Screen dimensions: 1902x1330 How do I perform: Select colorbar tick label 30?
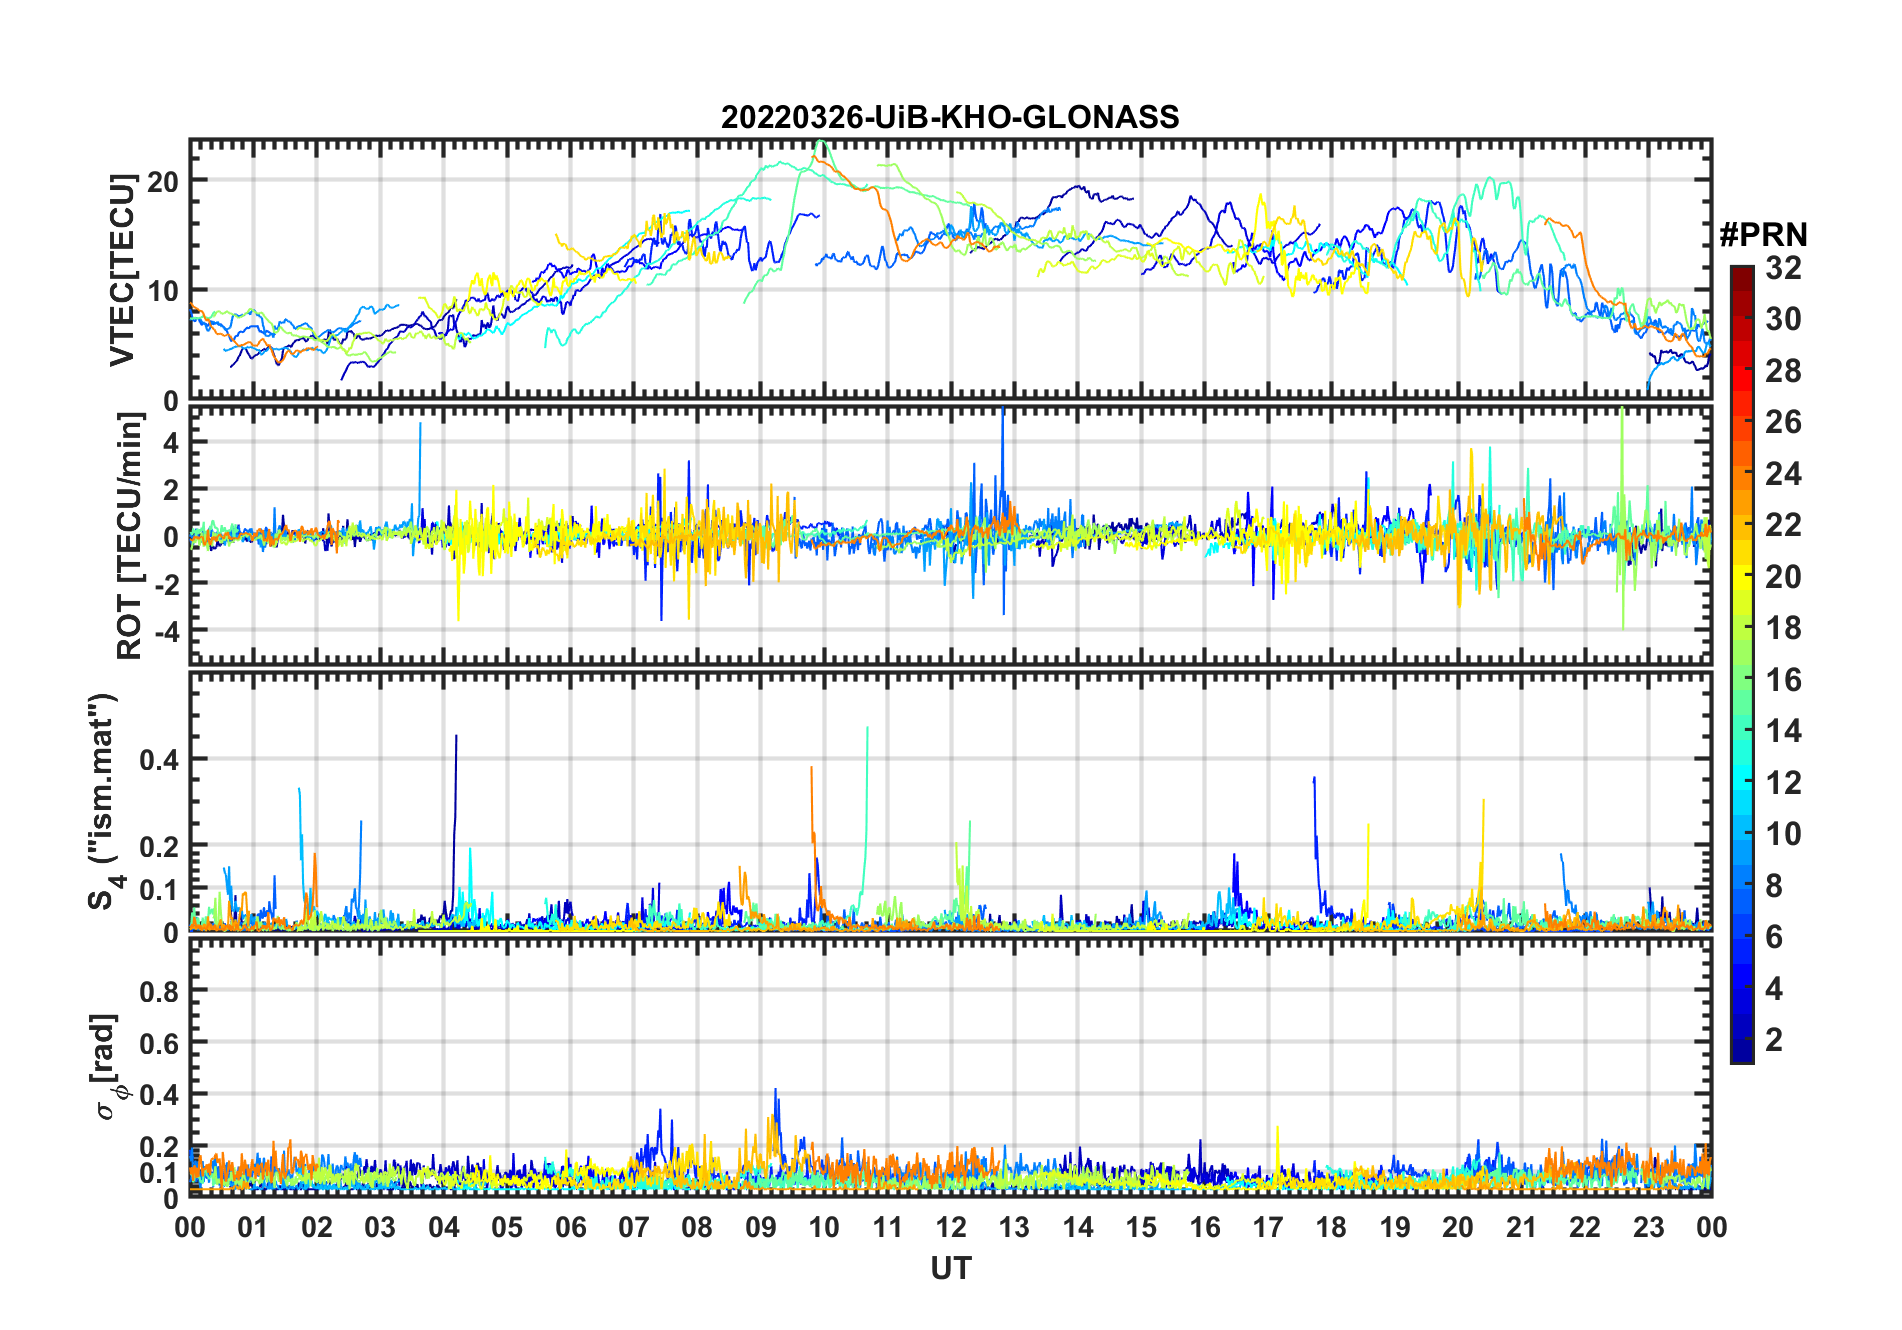coord(1784,319)
